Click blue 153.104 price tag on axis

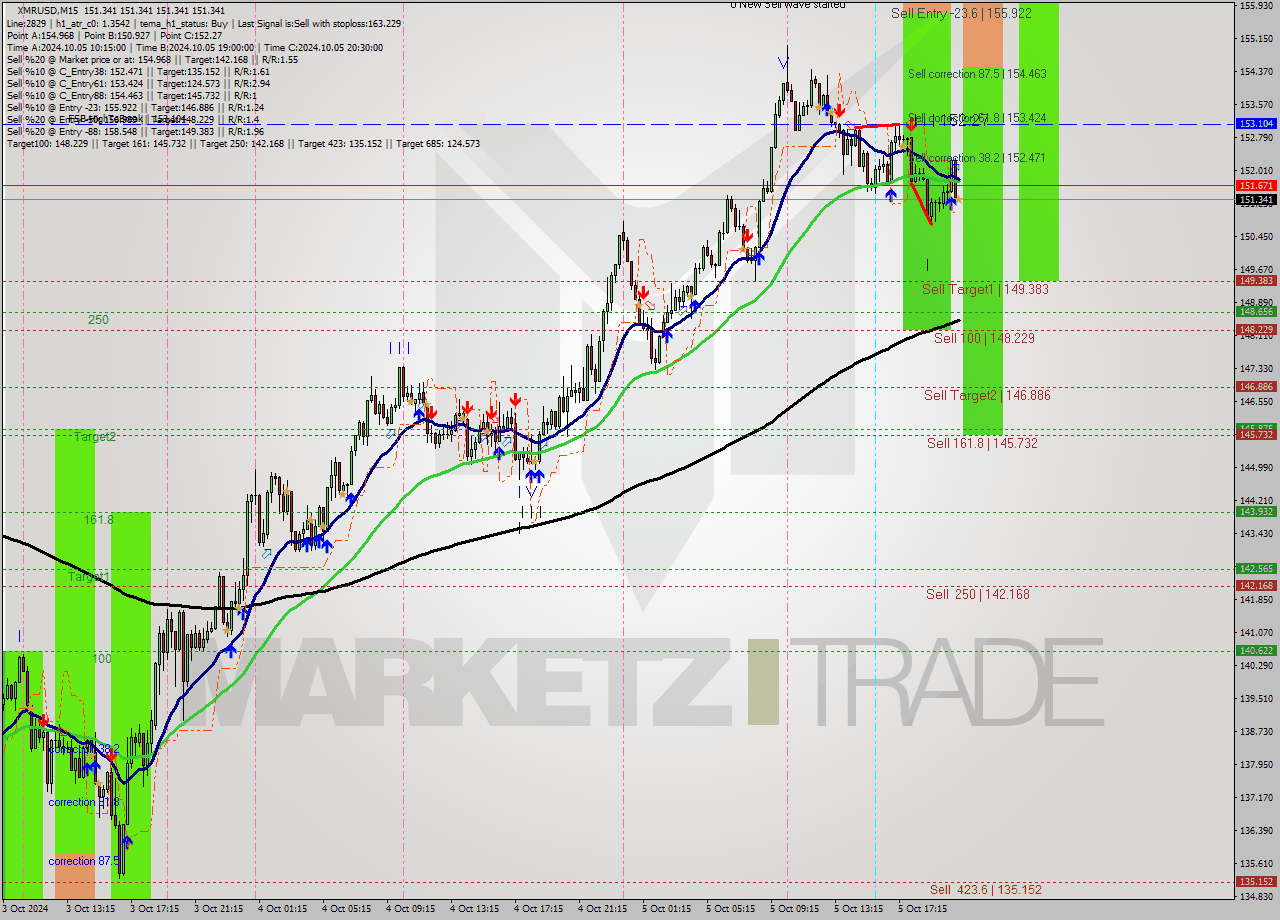tap(1256, 124)
